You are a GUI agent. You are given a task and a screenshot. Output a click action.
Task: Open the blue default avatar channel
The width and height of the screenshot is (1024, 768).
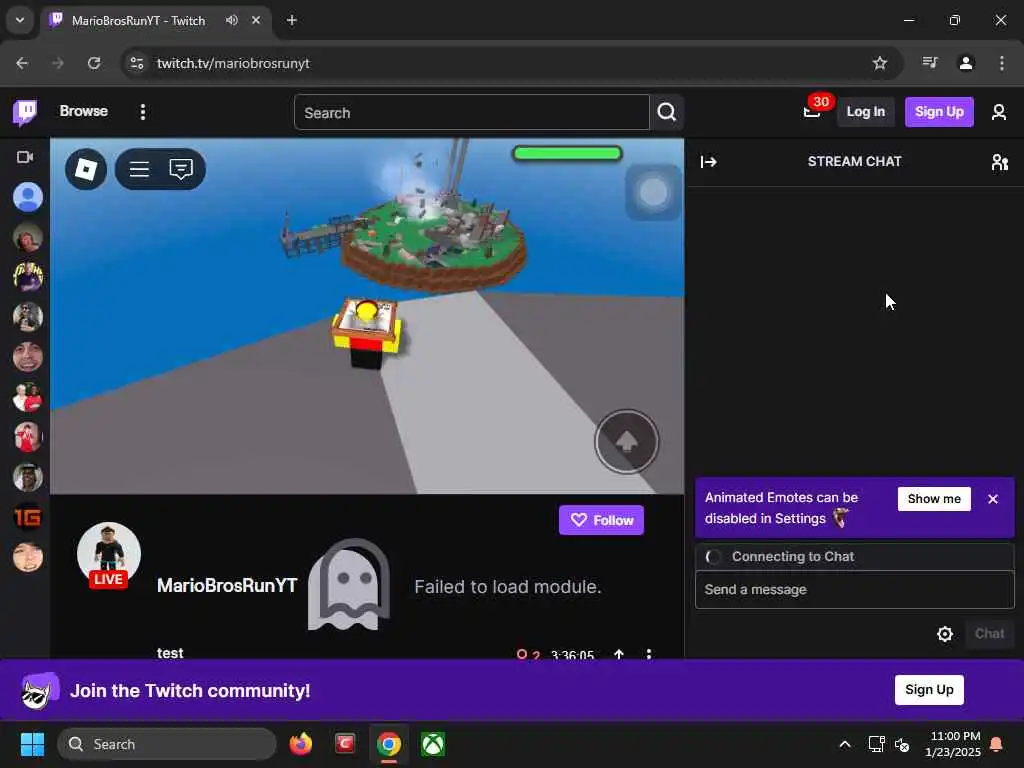tap(27, 197)
